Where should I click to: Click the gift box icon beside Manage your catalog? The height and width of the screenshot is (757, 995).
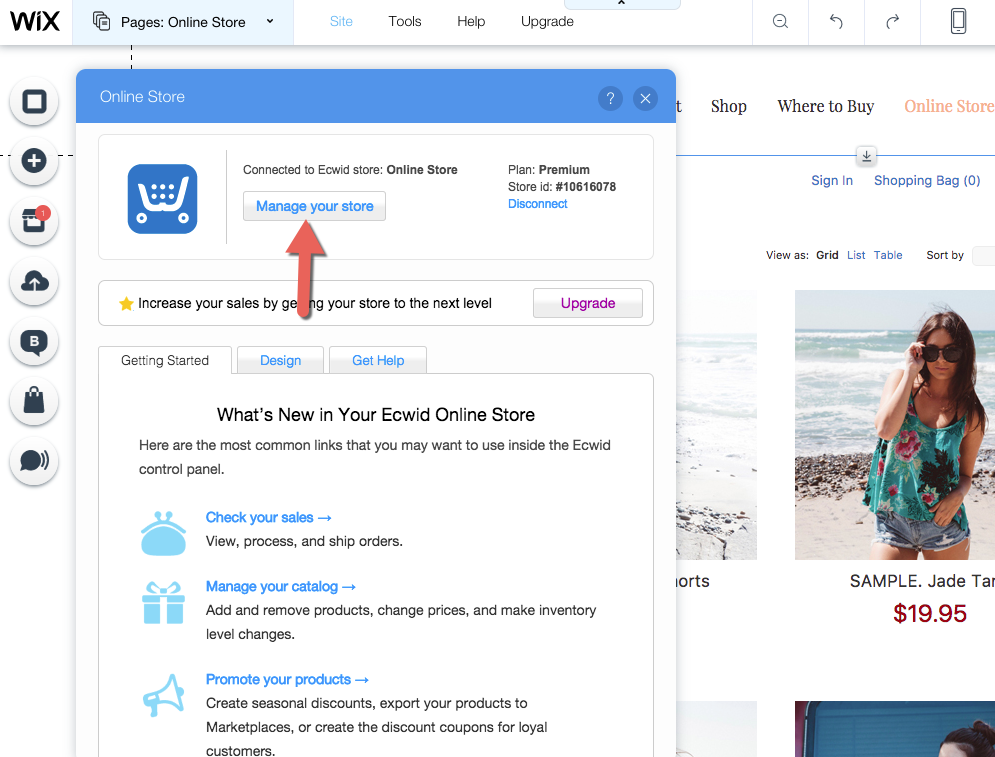[x=163, y=603]
